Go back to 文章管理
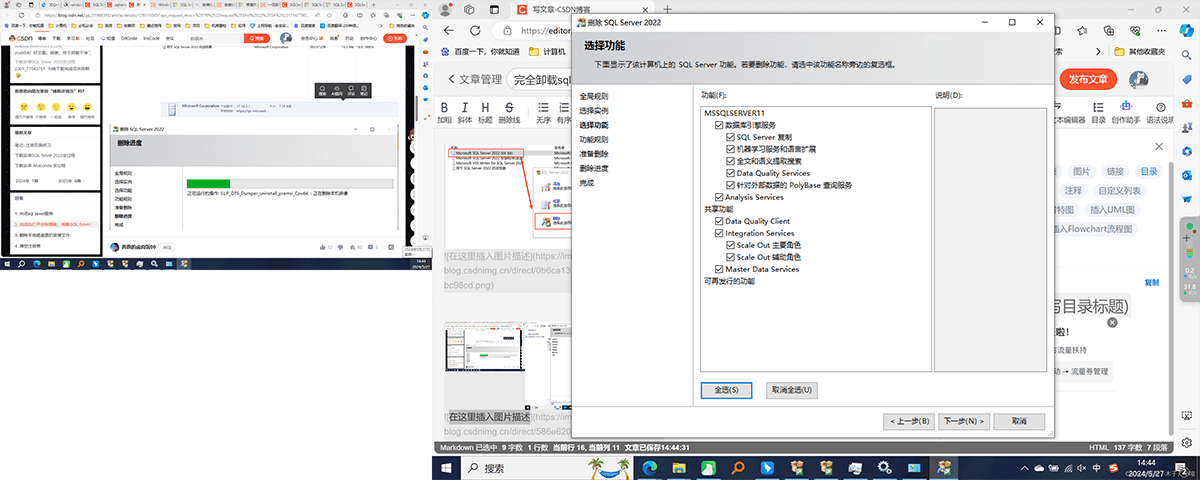Viewport: 1200px width, 480px height. (474, 79)
